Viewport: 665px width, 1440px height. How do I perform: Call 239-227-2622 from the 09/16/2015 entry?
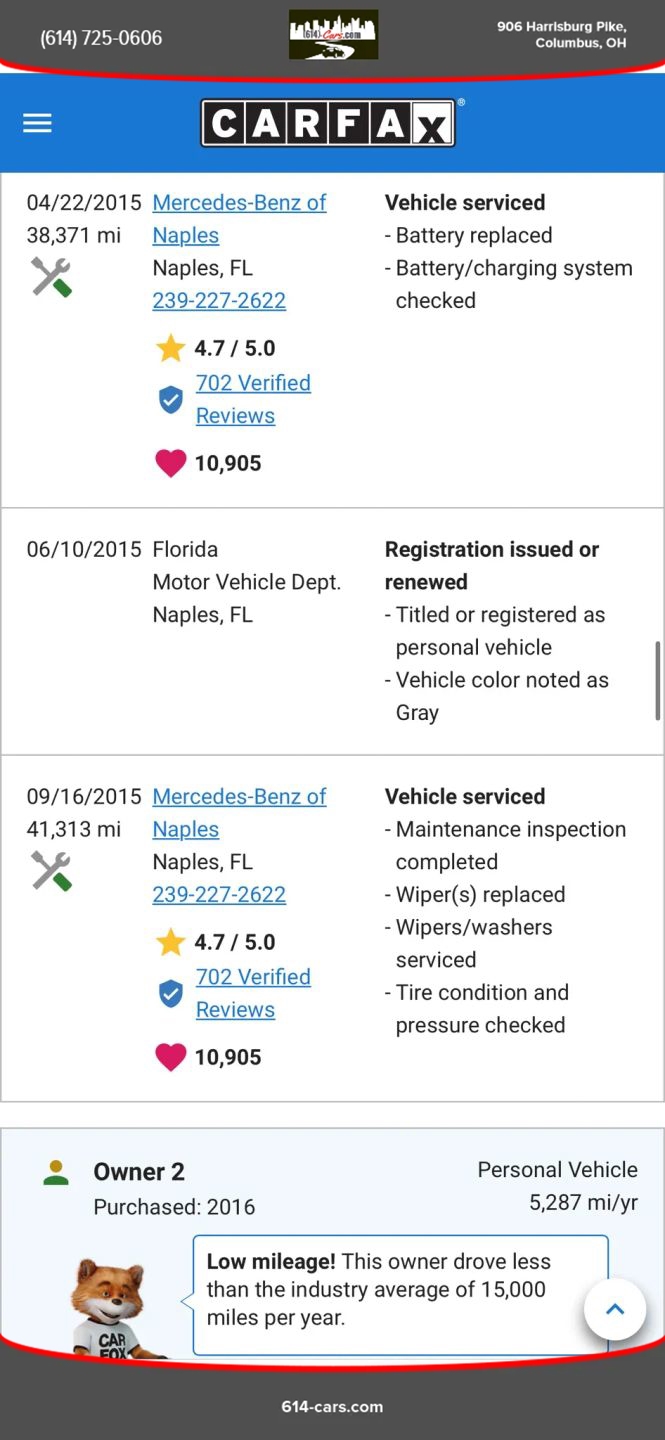click(219, 895)
